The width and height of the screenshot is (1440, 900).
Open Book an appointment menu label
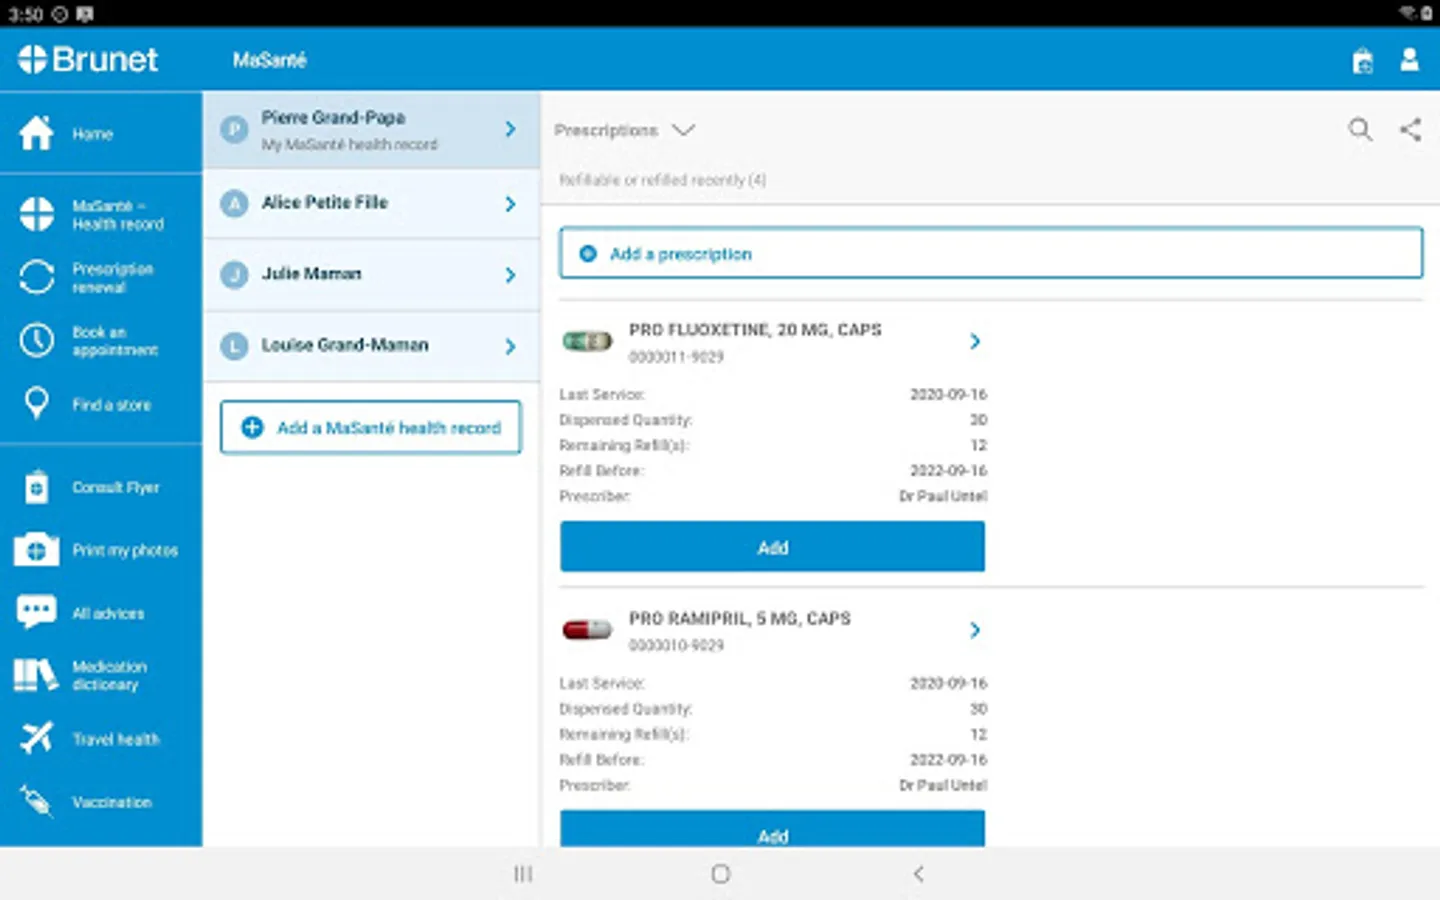115,341
